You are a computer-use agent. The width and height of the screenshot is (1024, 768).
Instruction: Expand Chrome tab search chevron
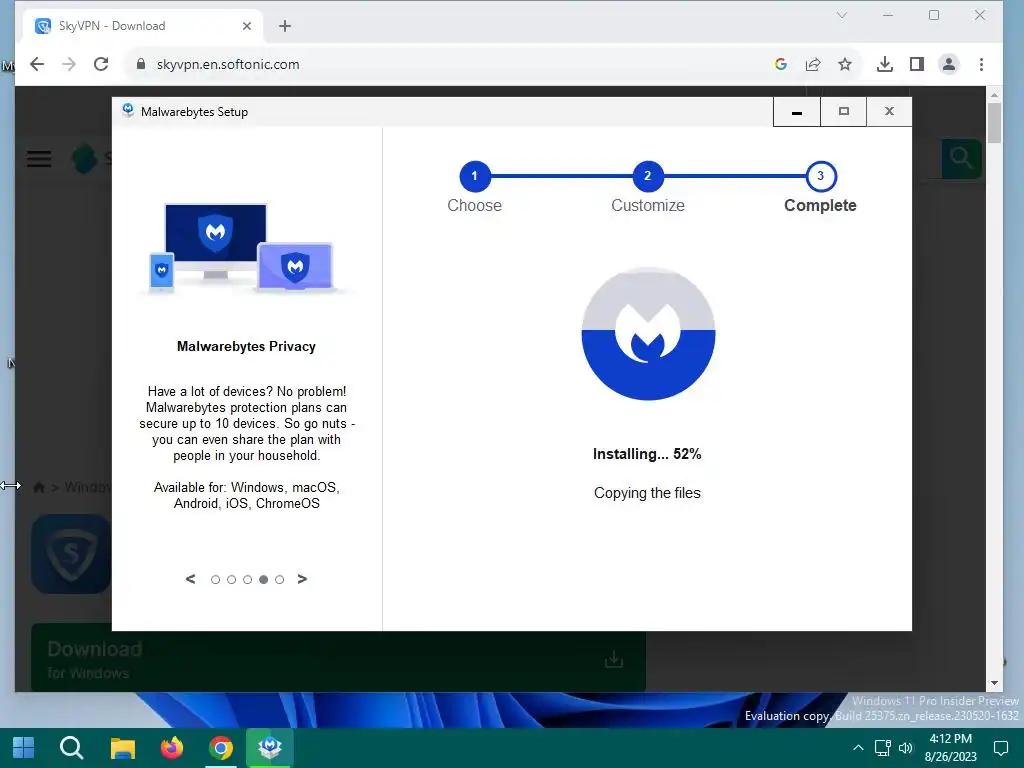pyautogui.click(x=842, y=15)
